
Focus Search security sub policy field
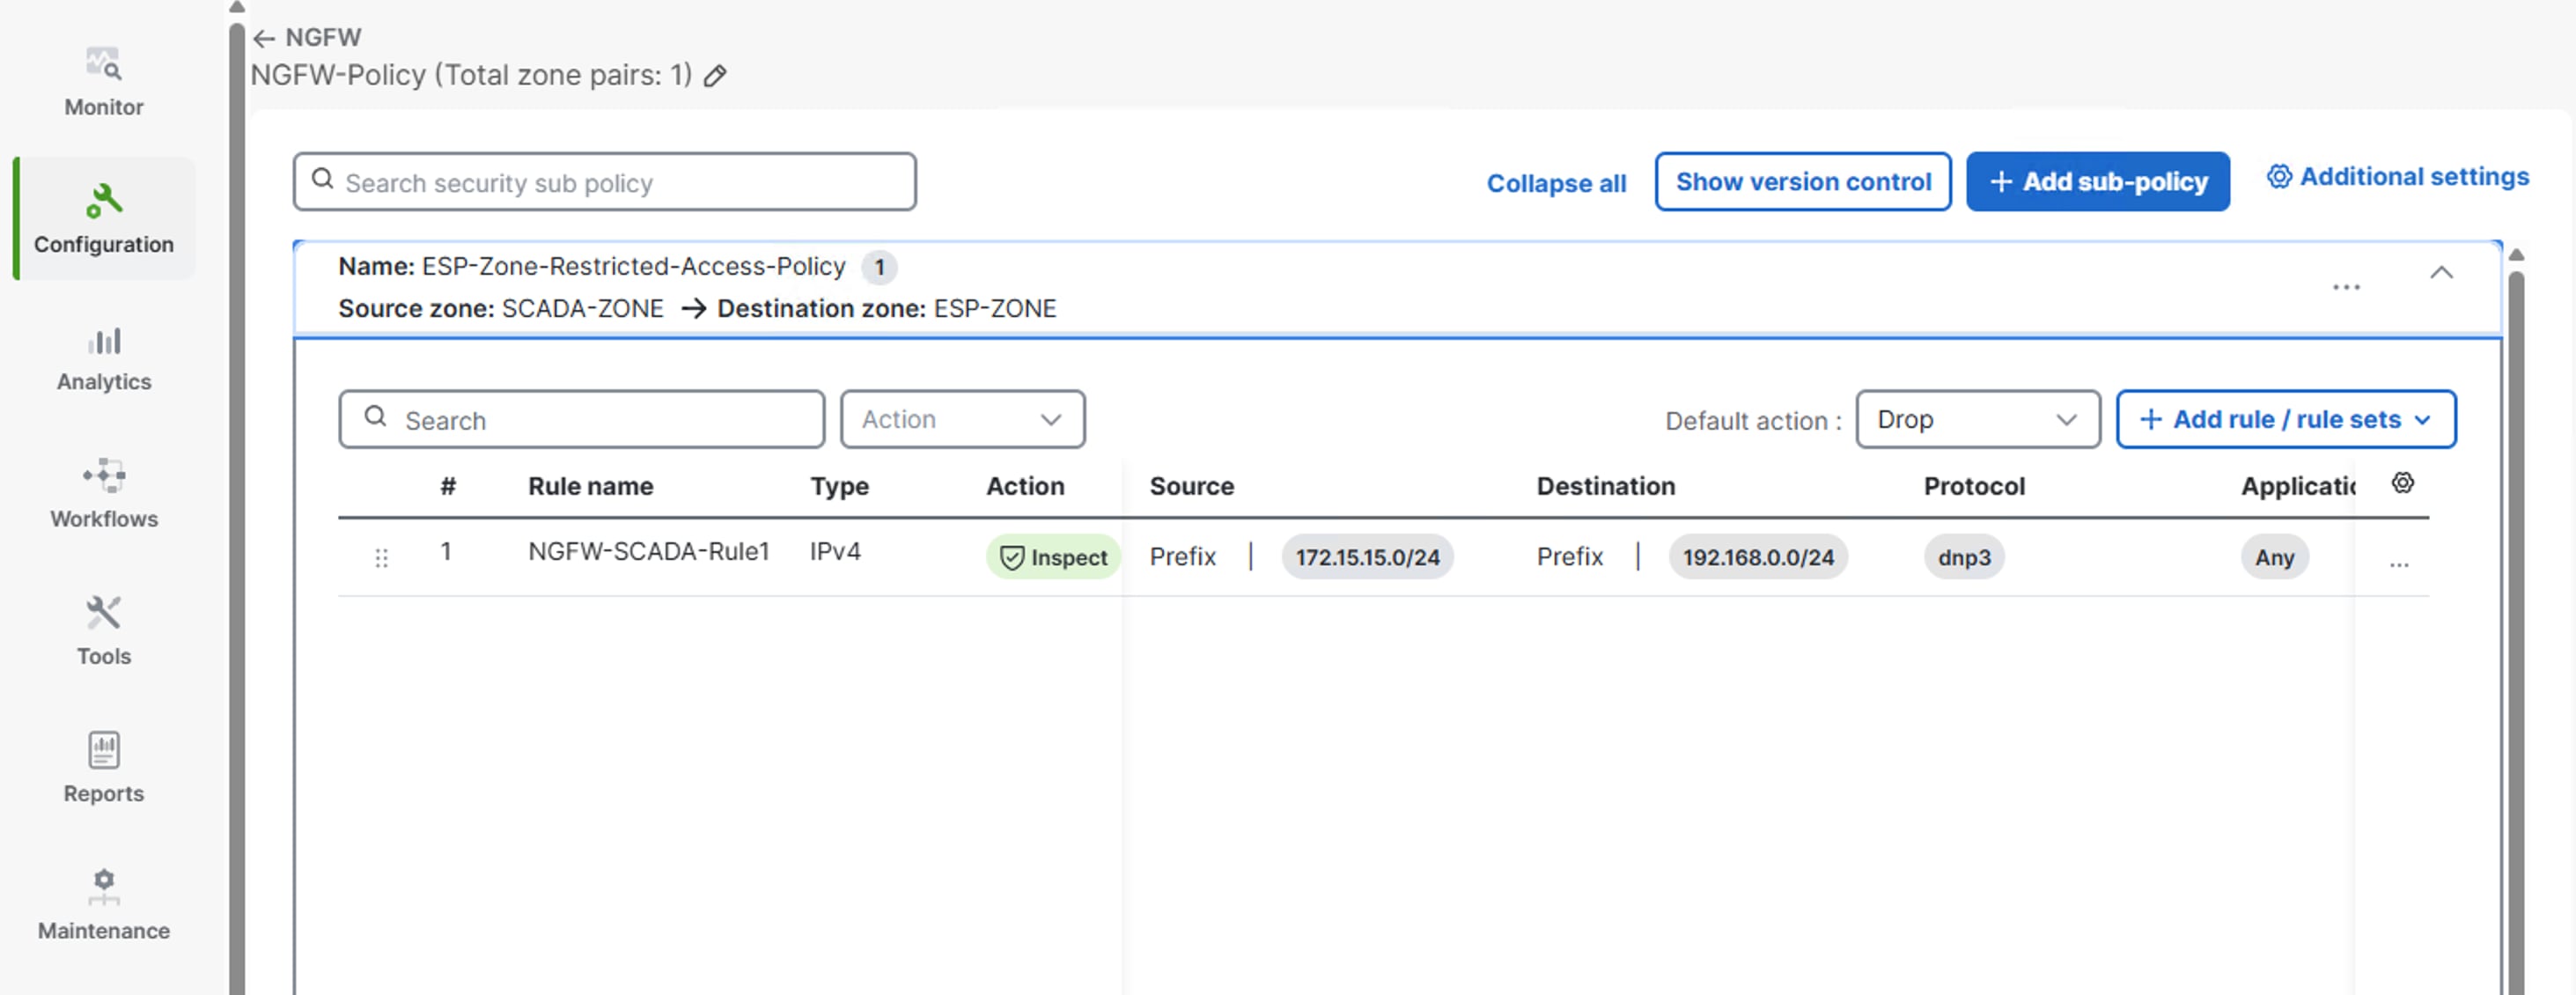tap(604, 182)
